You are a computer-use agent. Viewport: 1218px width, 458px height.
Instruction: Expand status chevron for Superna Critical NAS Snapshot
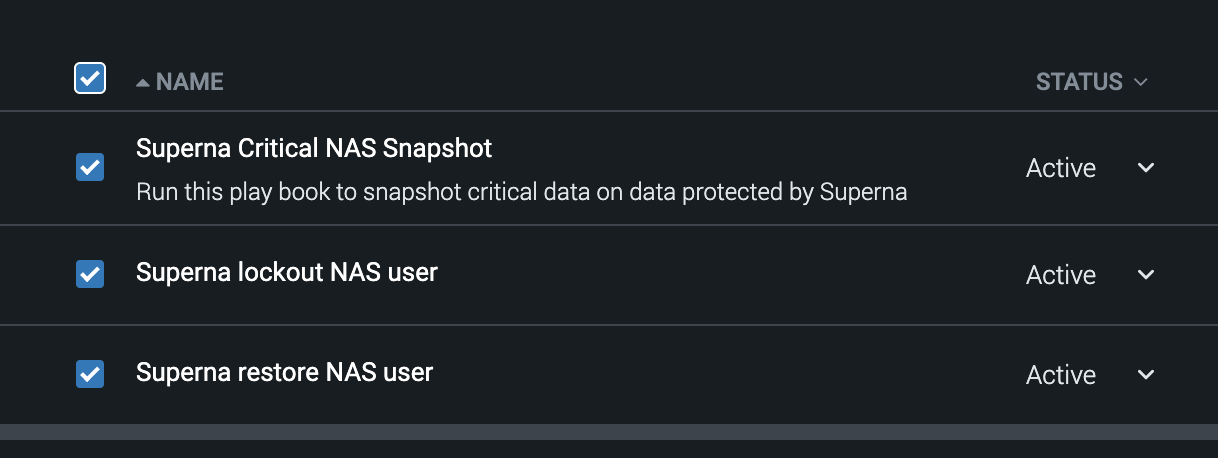[x=1146, y=168]
